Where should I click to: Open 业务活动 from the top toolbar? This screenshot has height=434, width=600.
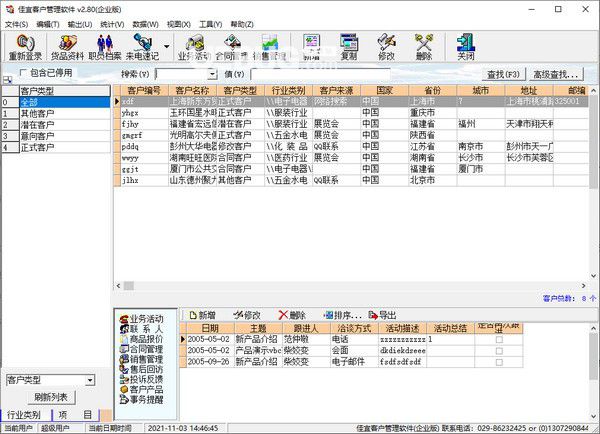194,47
